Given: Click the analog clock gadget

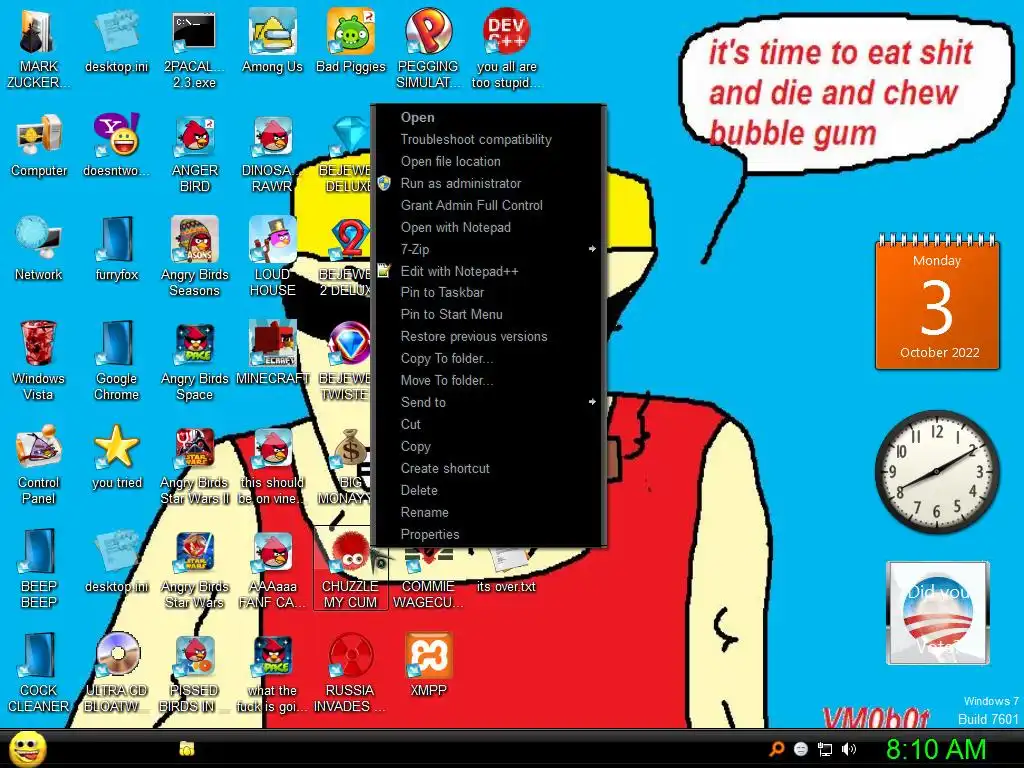Looking at the screenshot, I should coord(937,472).
